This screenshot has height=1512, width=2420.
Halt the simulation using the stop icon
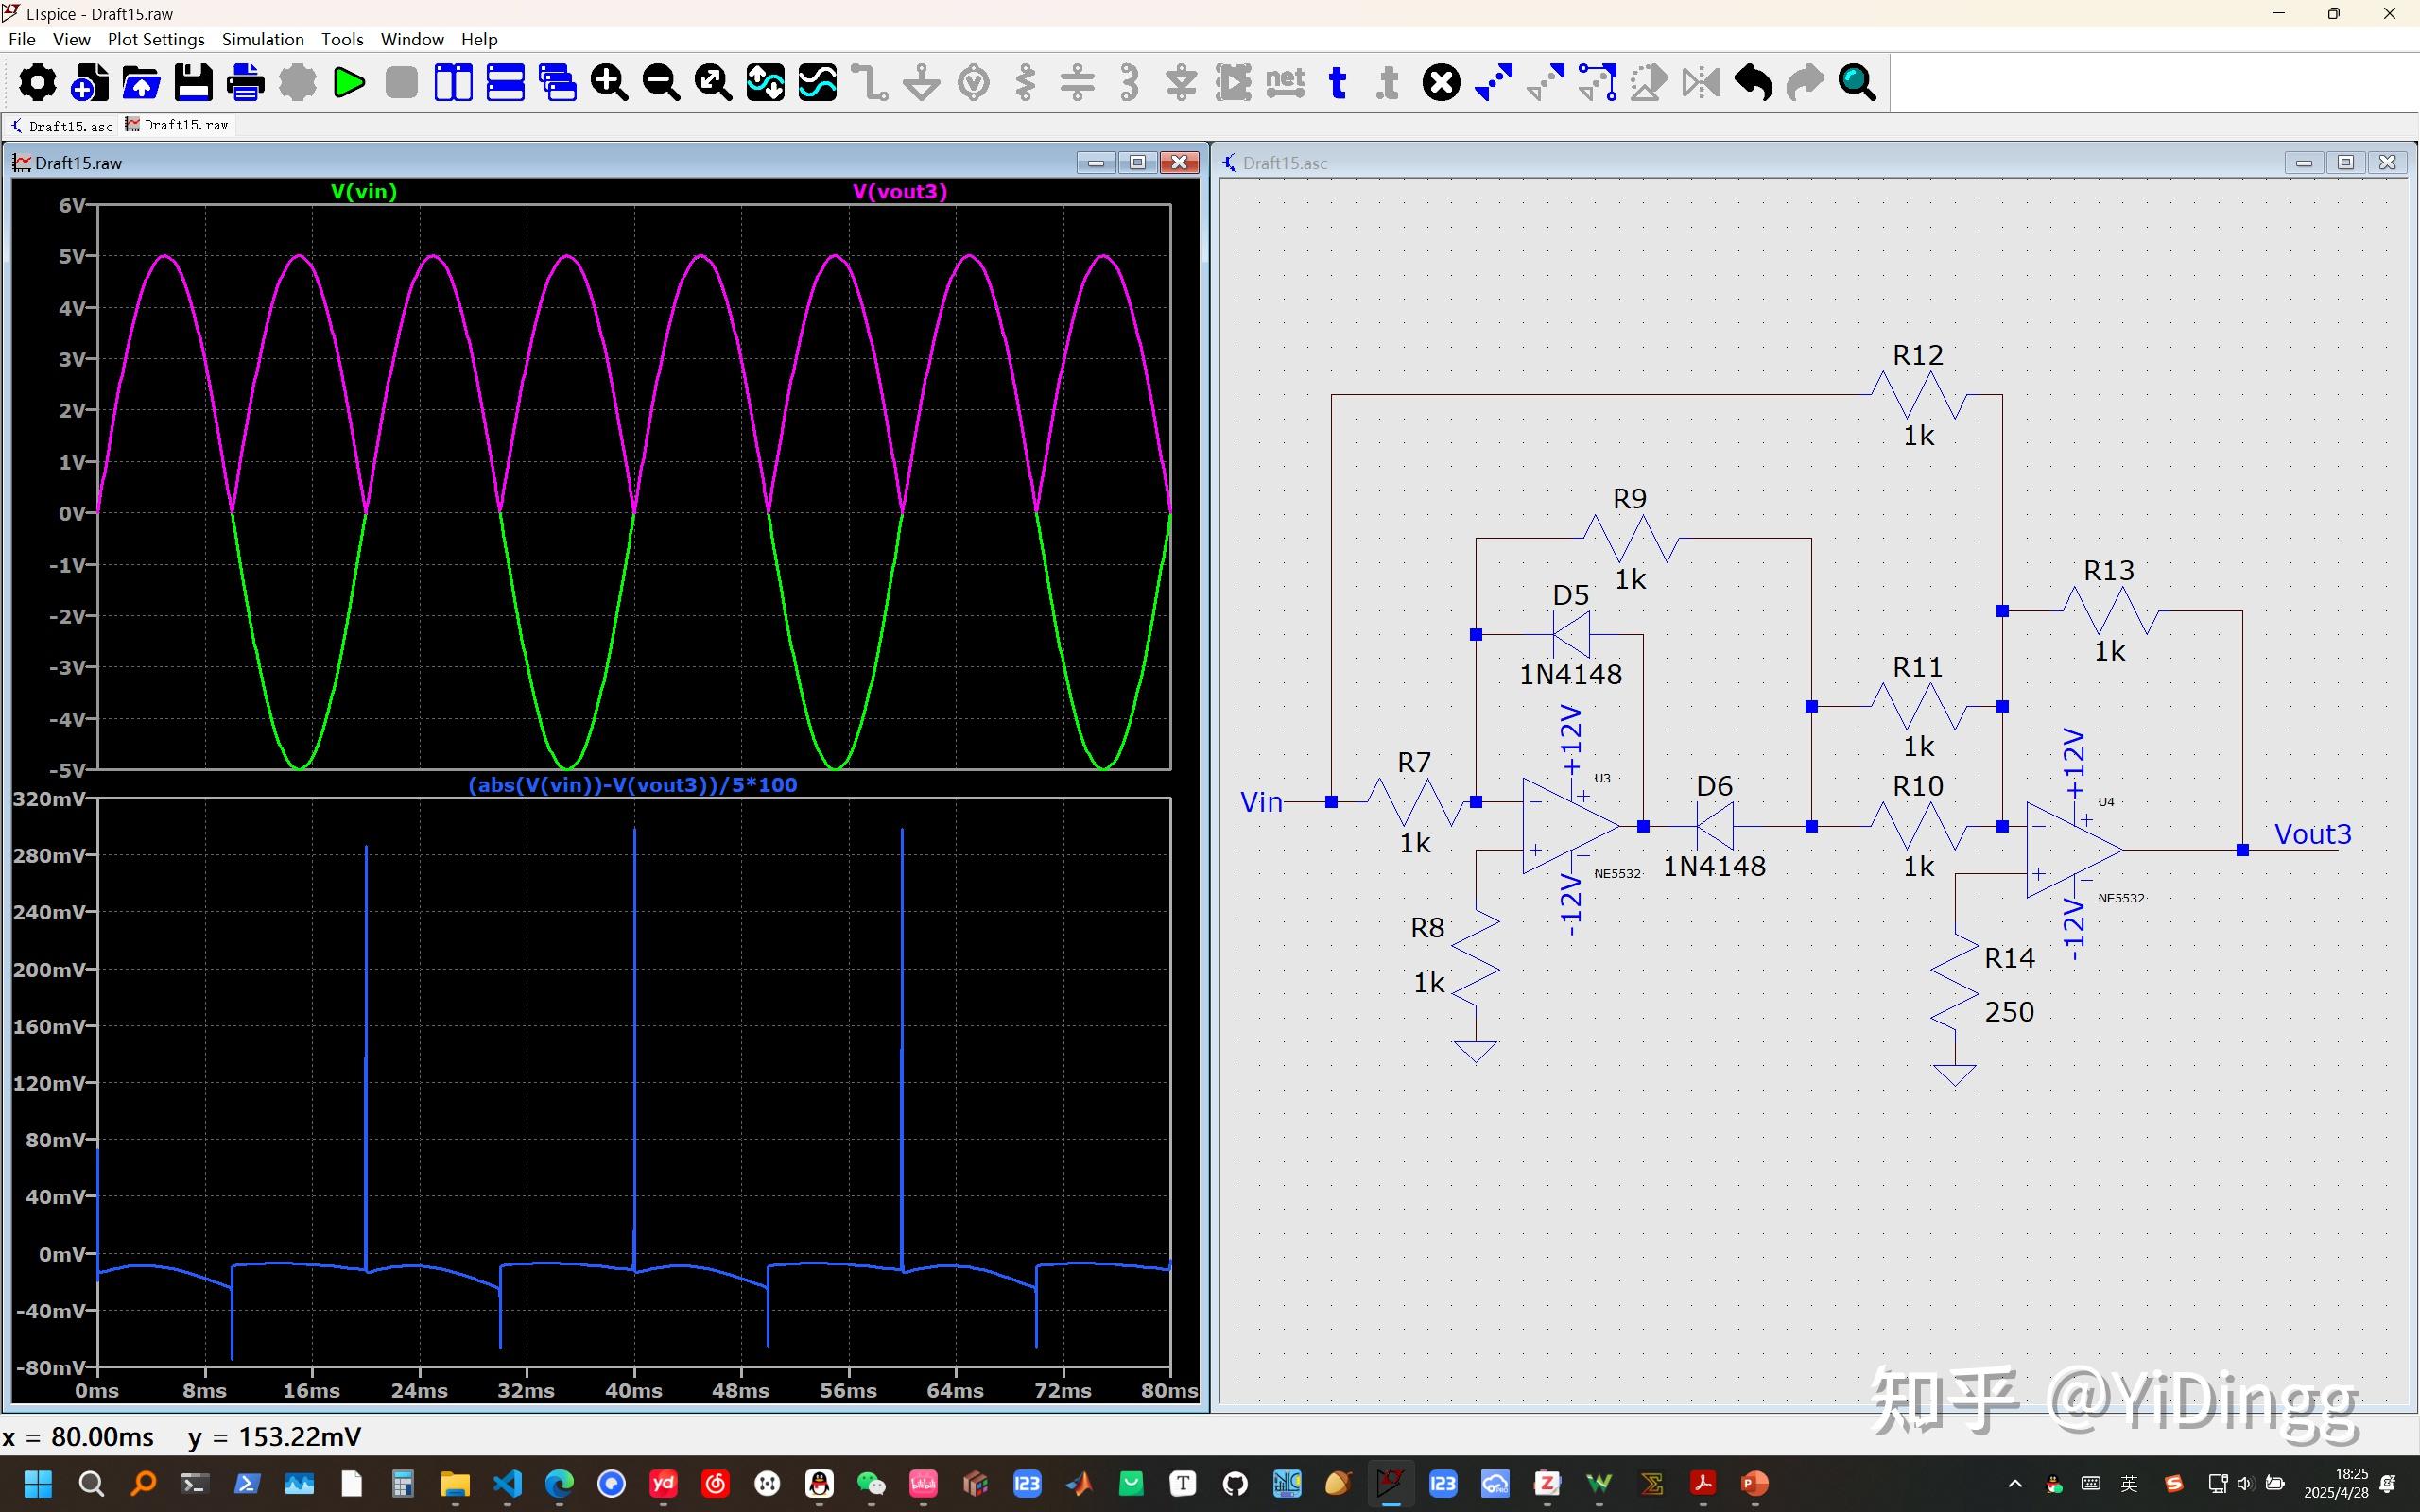401,82
